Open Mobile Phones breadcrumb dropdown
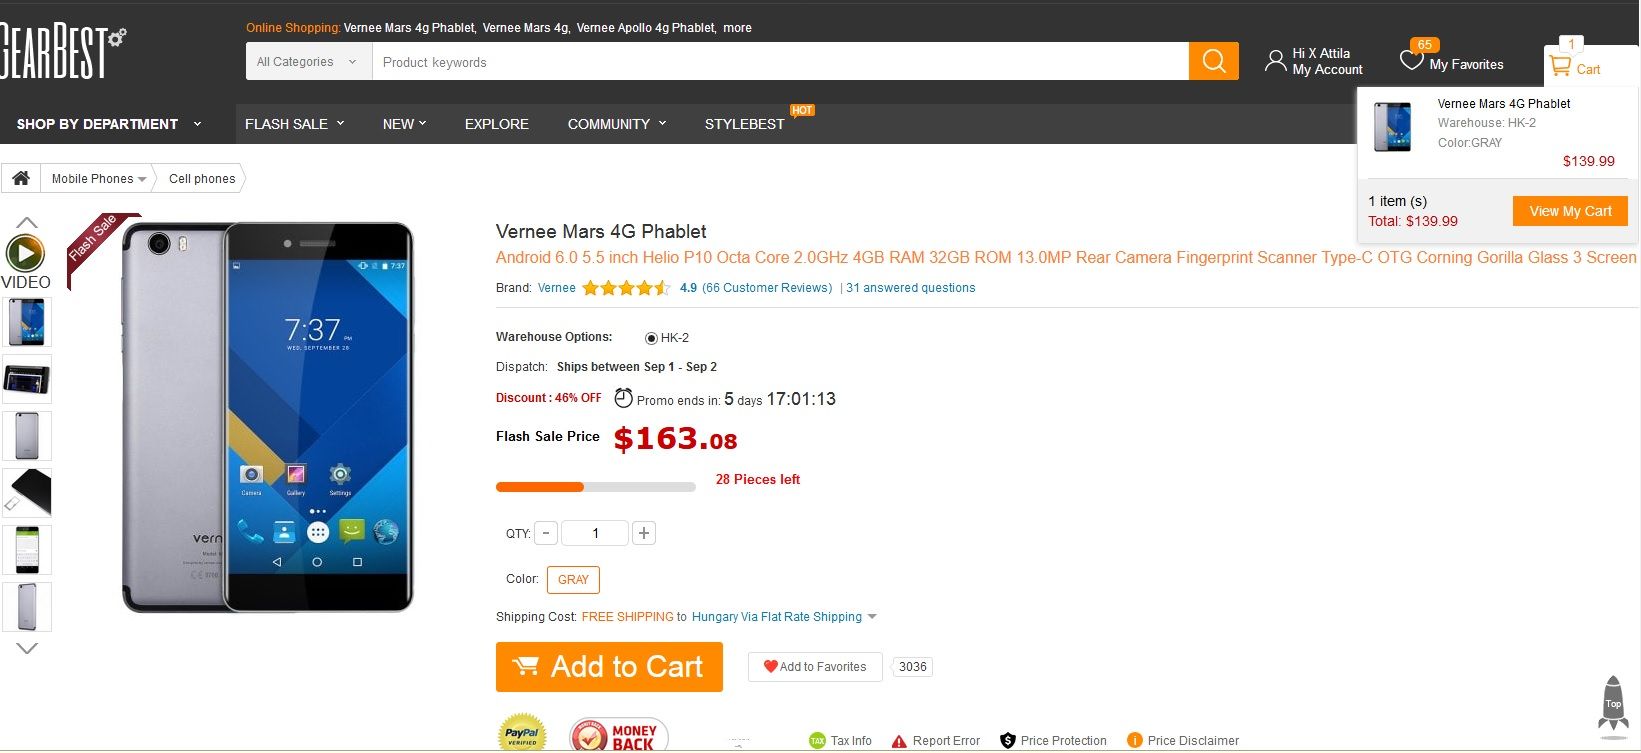 (98, 178)
